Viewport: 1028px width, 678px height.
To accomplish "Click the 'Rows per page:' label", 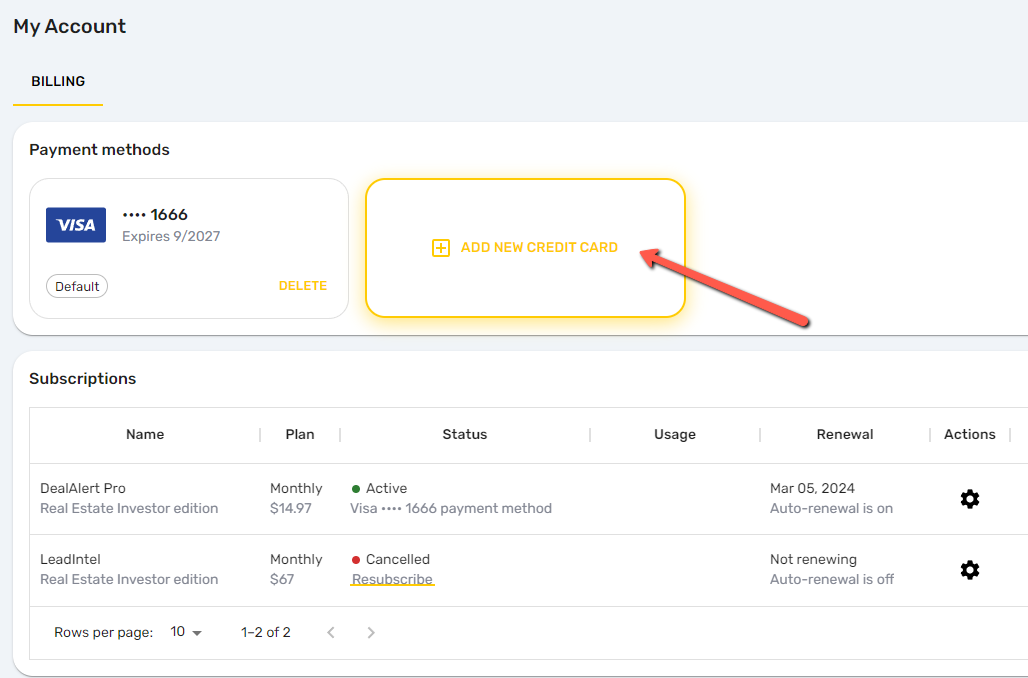I will (104, 632).
